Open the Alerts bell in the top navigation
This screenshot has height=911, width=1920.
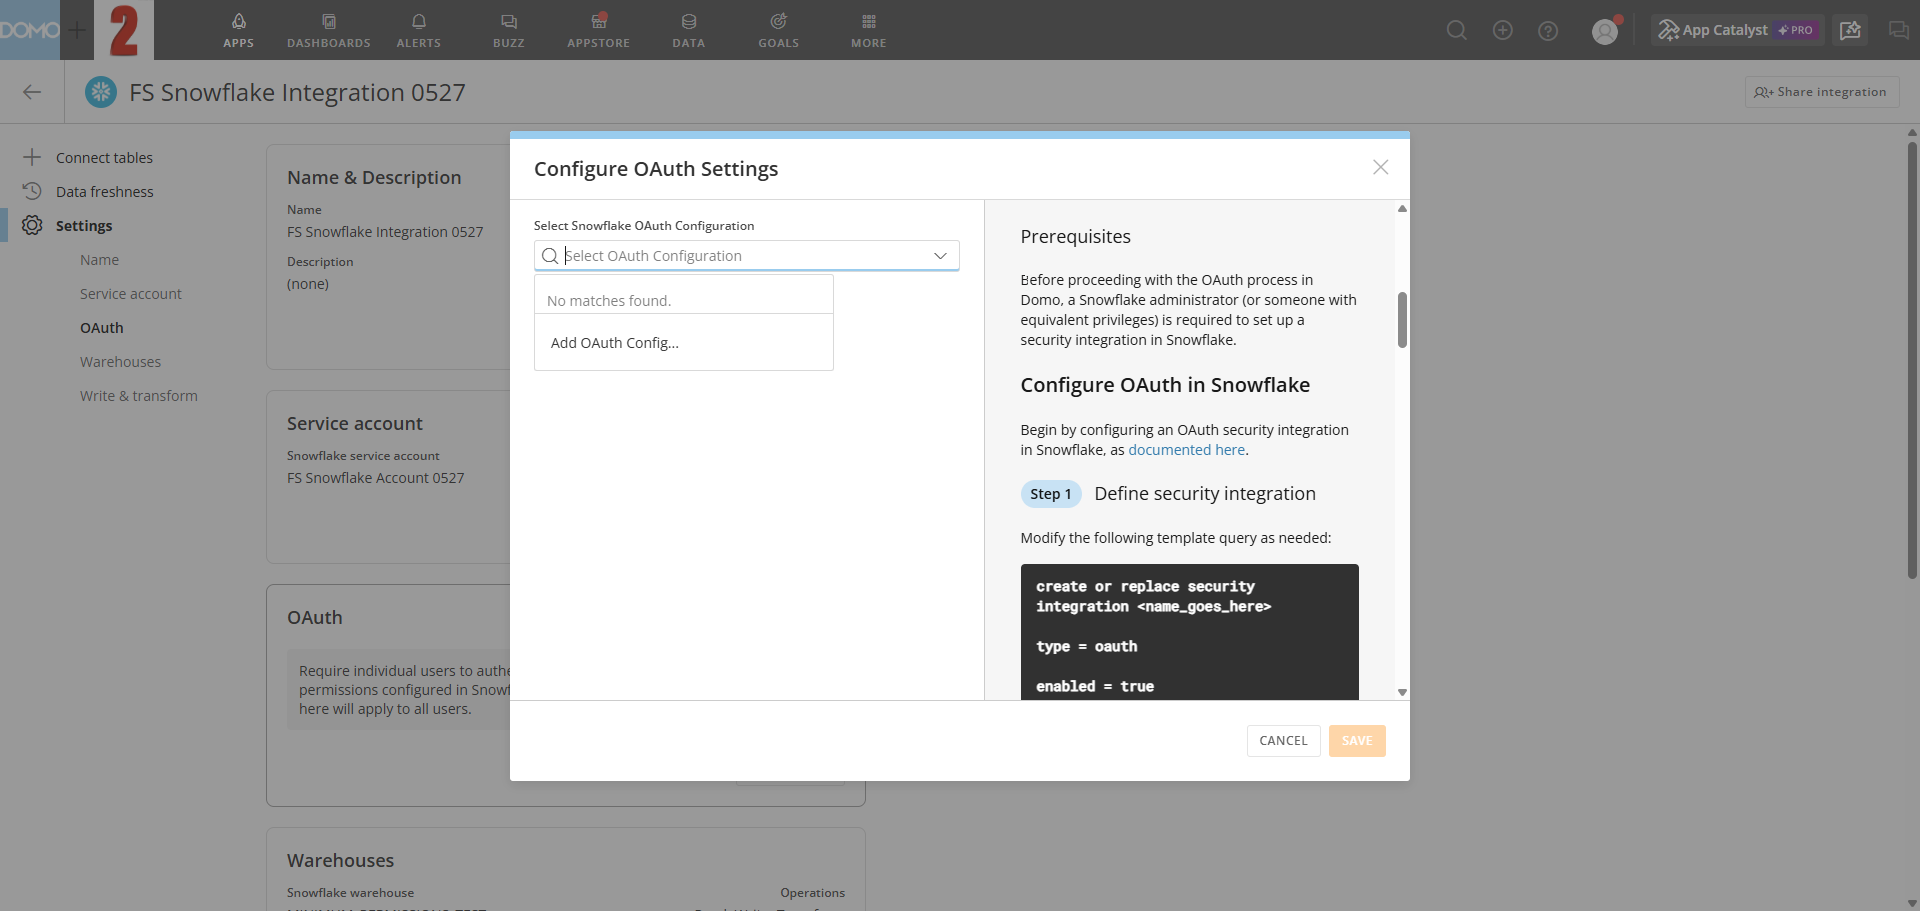(419, 30)
